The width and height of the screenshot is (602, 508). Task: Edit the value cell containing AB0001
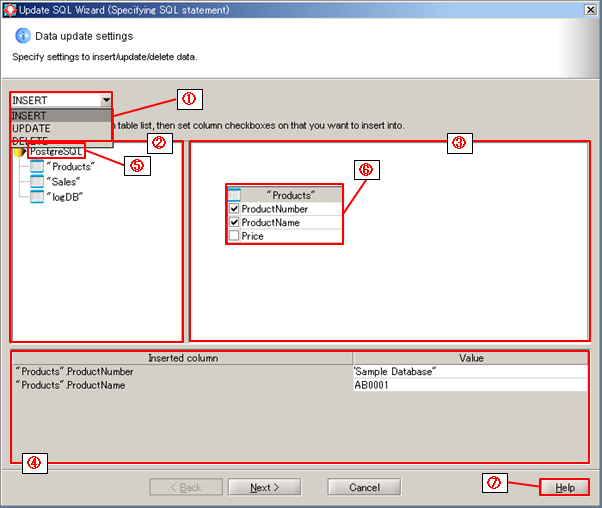468,385
